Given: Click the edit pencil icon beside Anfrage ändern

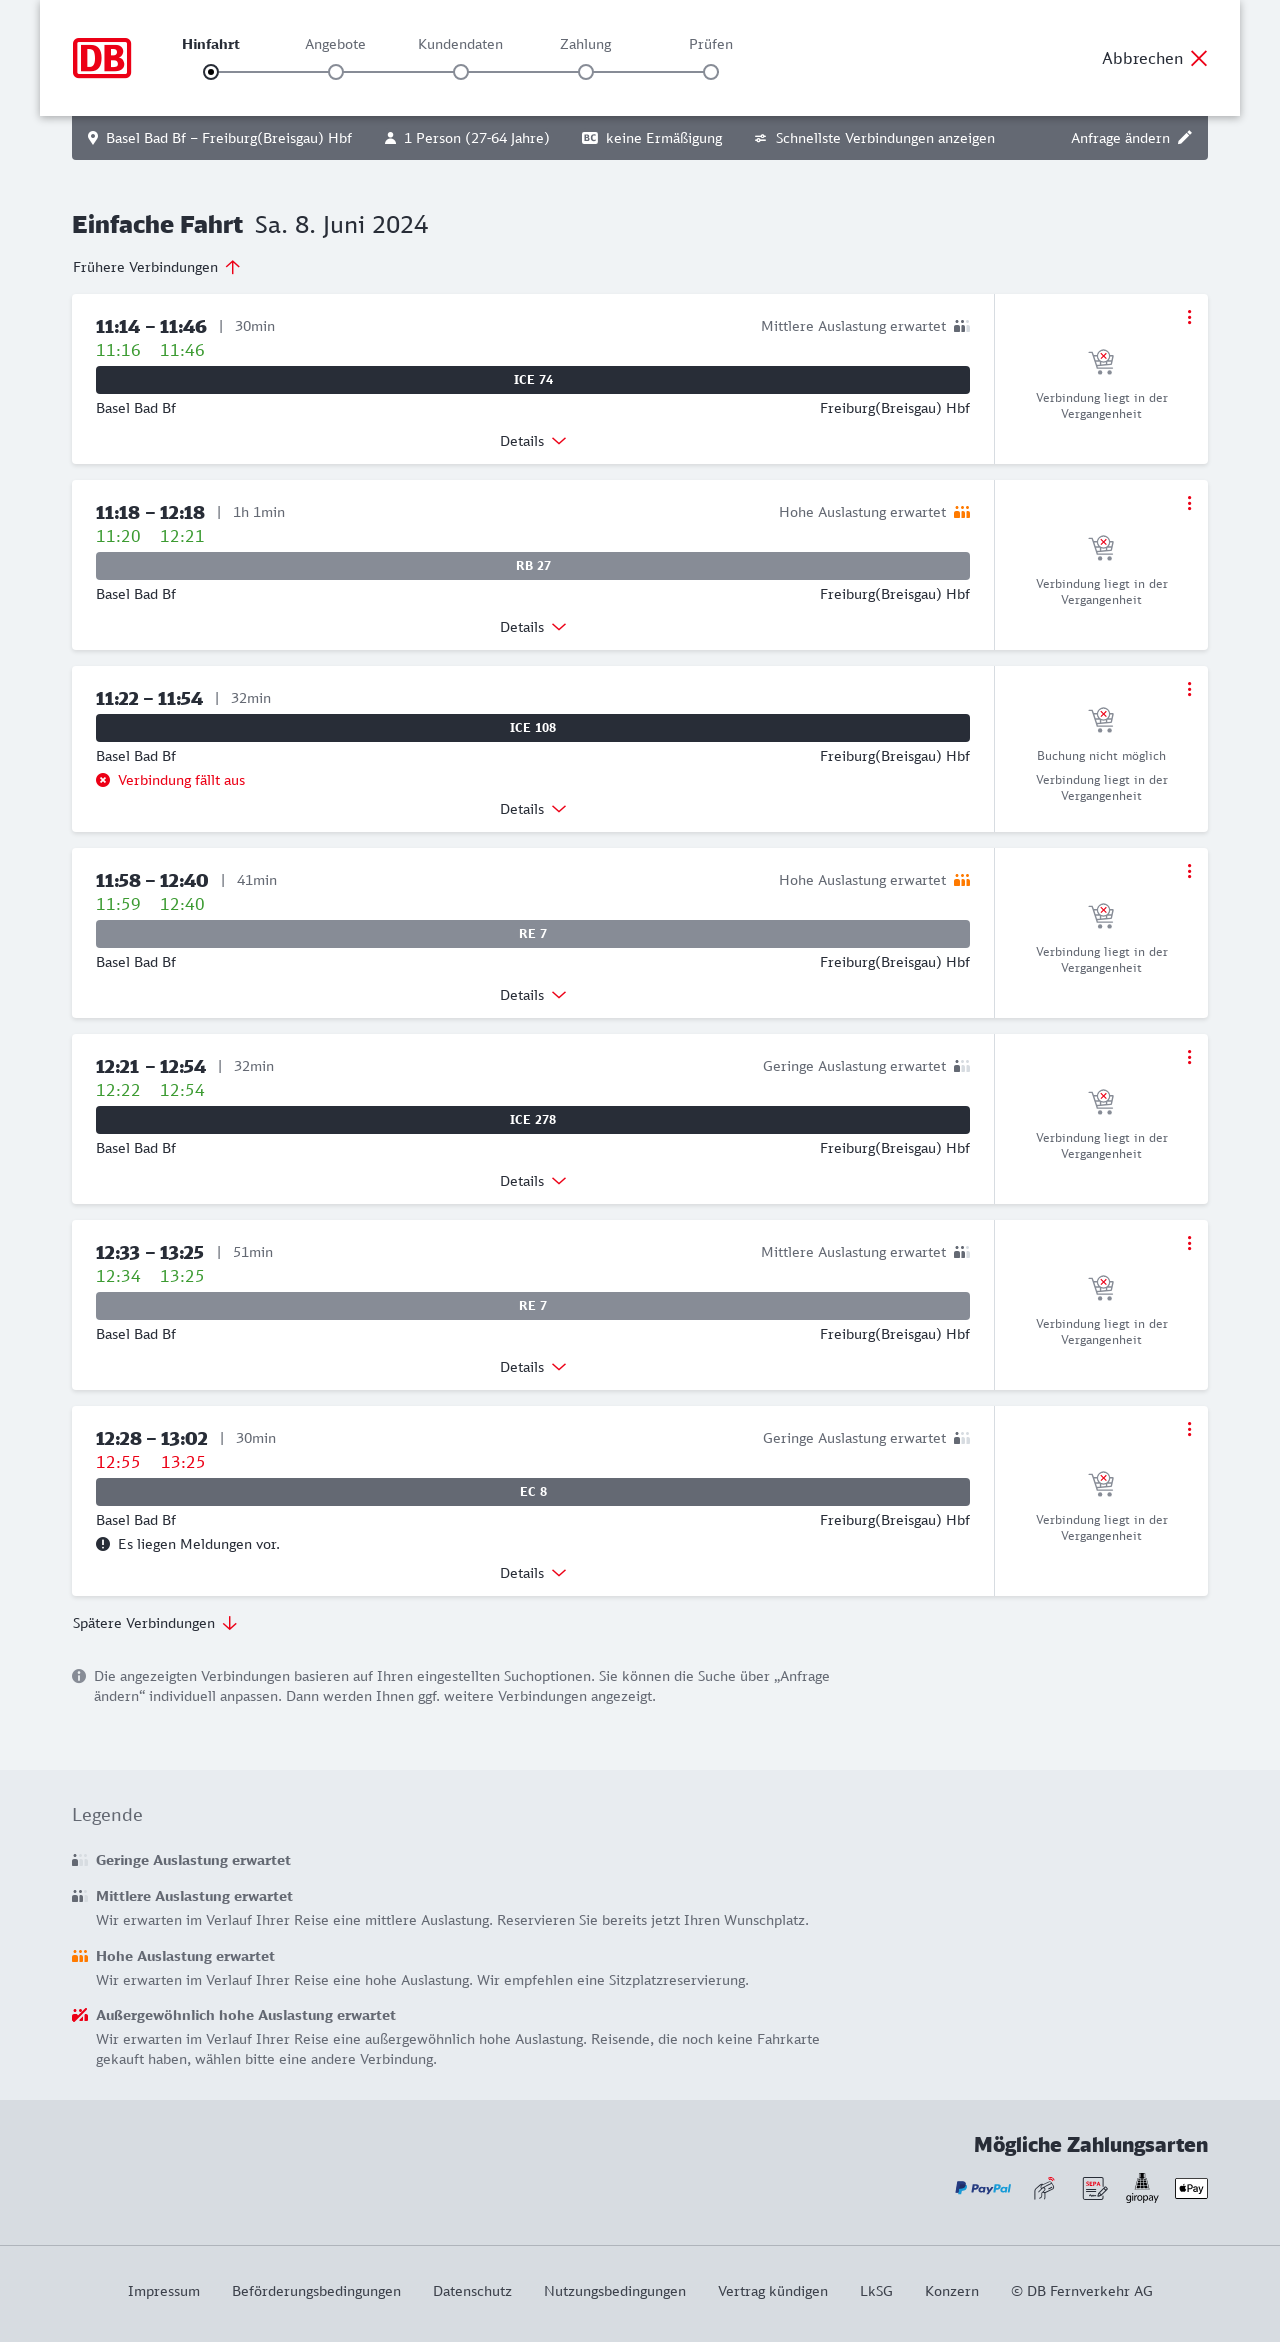Looking at the screenshot, I should [x=1185, y=138].
